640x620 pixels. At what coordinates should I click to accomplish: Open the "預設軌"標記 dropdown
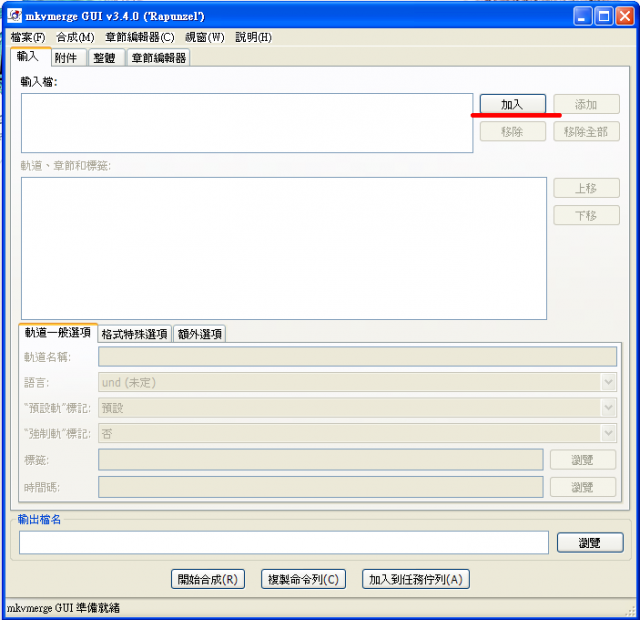tap(358, 407)
